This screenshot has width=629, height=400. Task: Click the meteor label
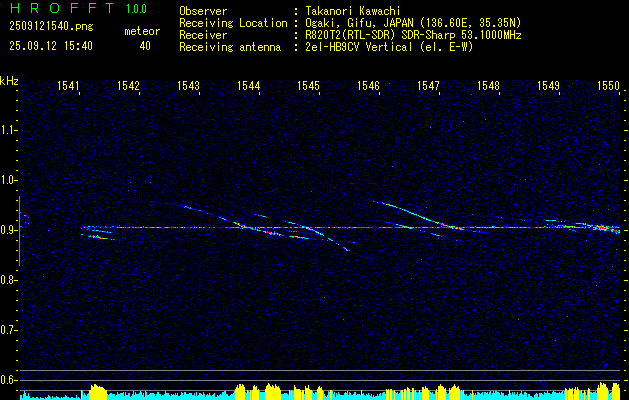click(142, 31)
